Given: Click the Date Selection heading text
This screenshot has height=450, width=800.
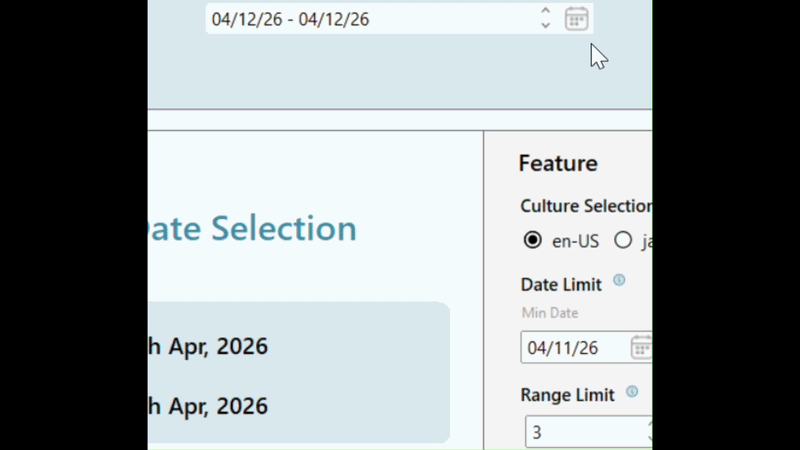Looking at the screenshot, I should pos(253,228).
